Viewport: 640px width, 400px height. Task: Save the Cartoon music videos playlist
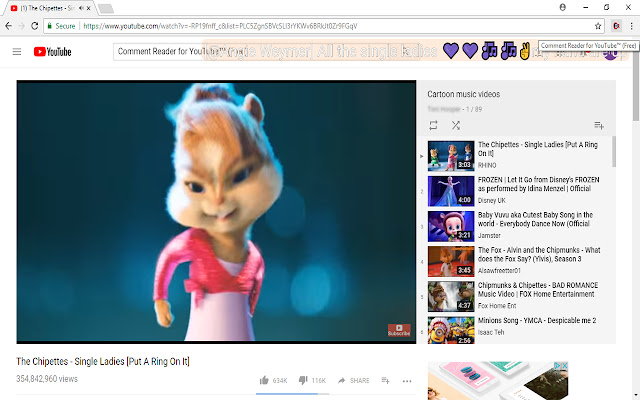(x=599, y=125)
